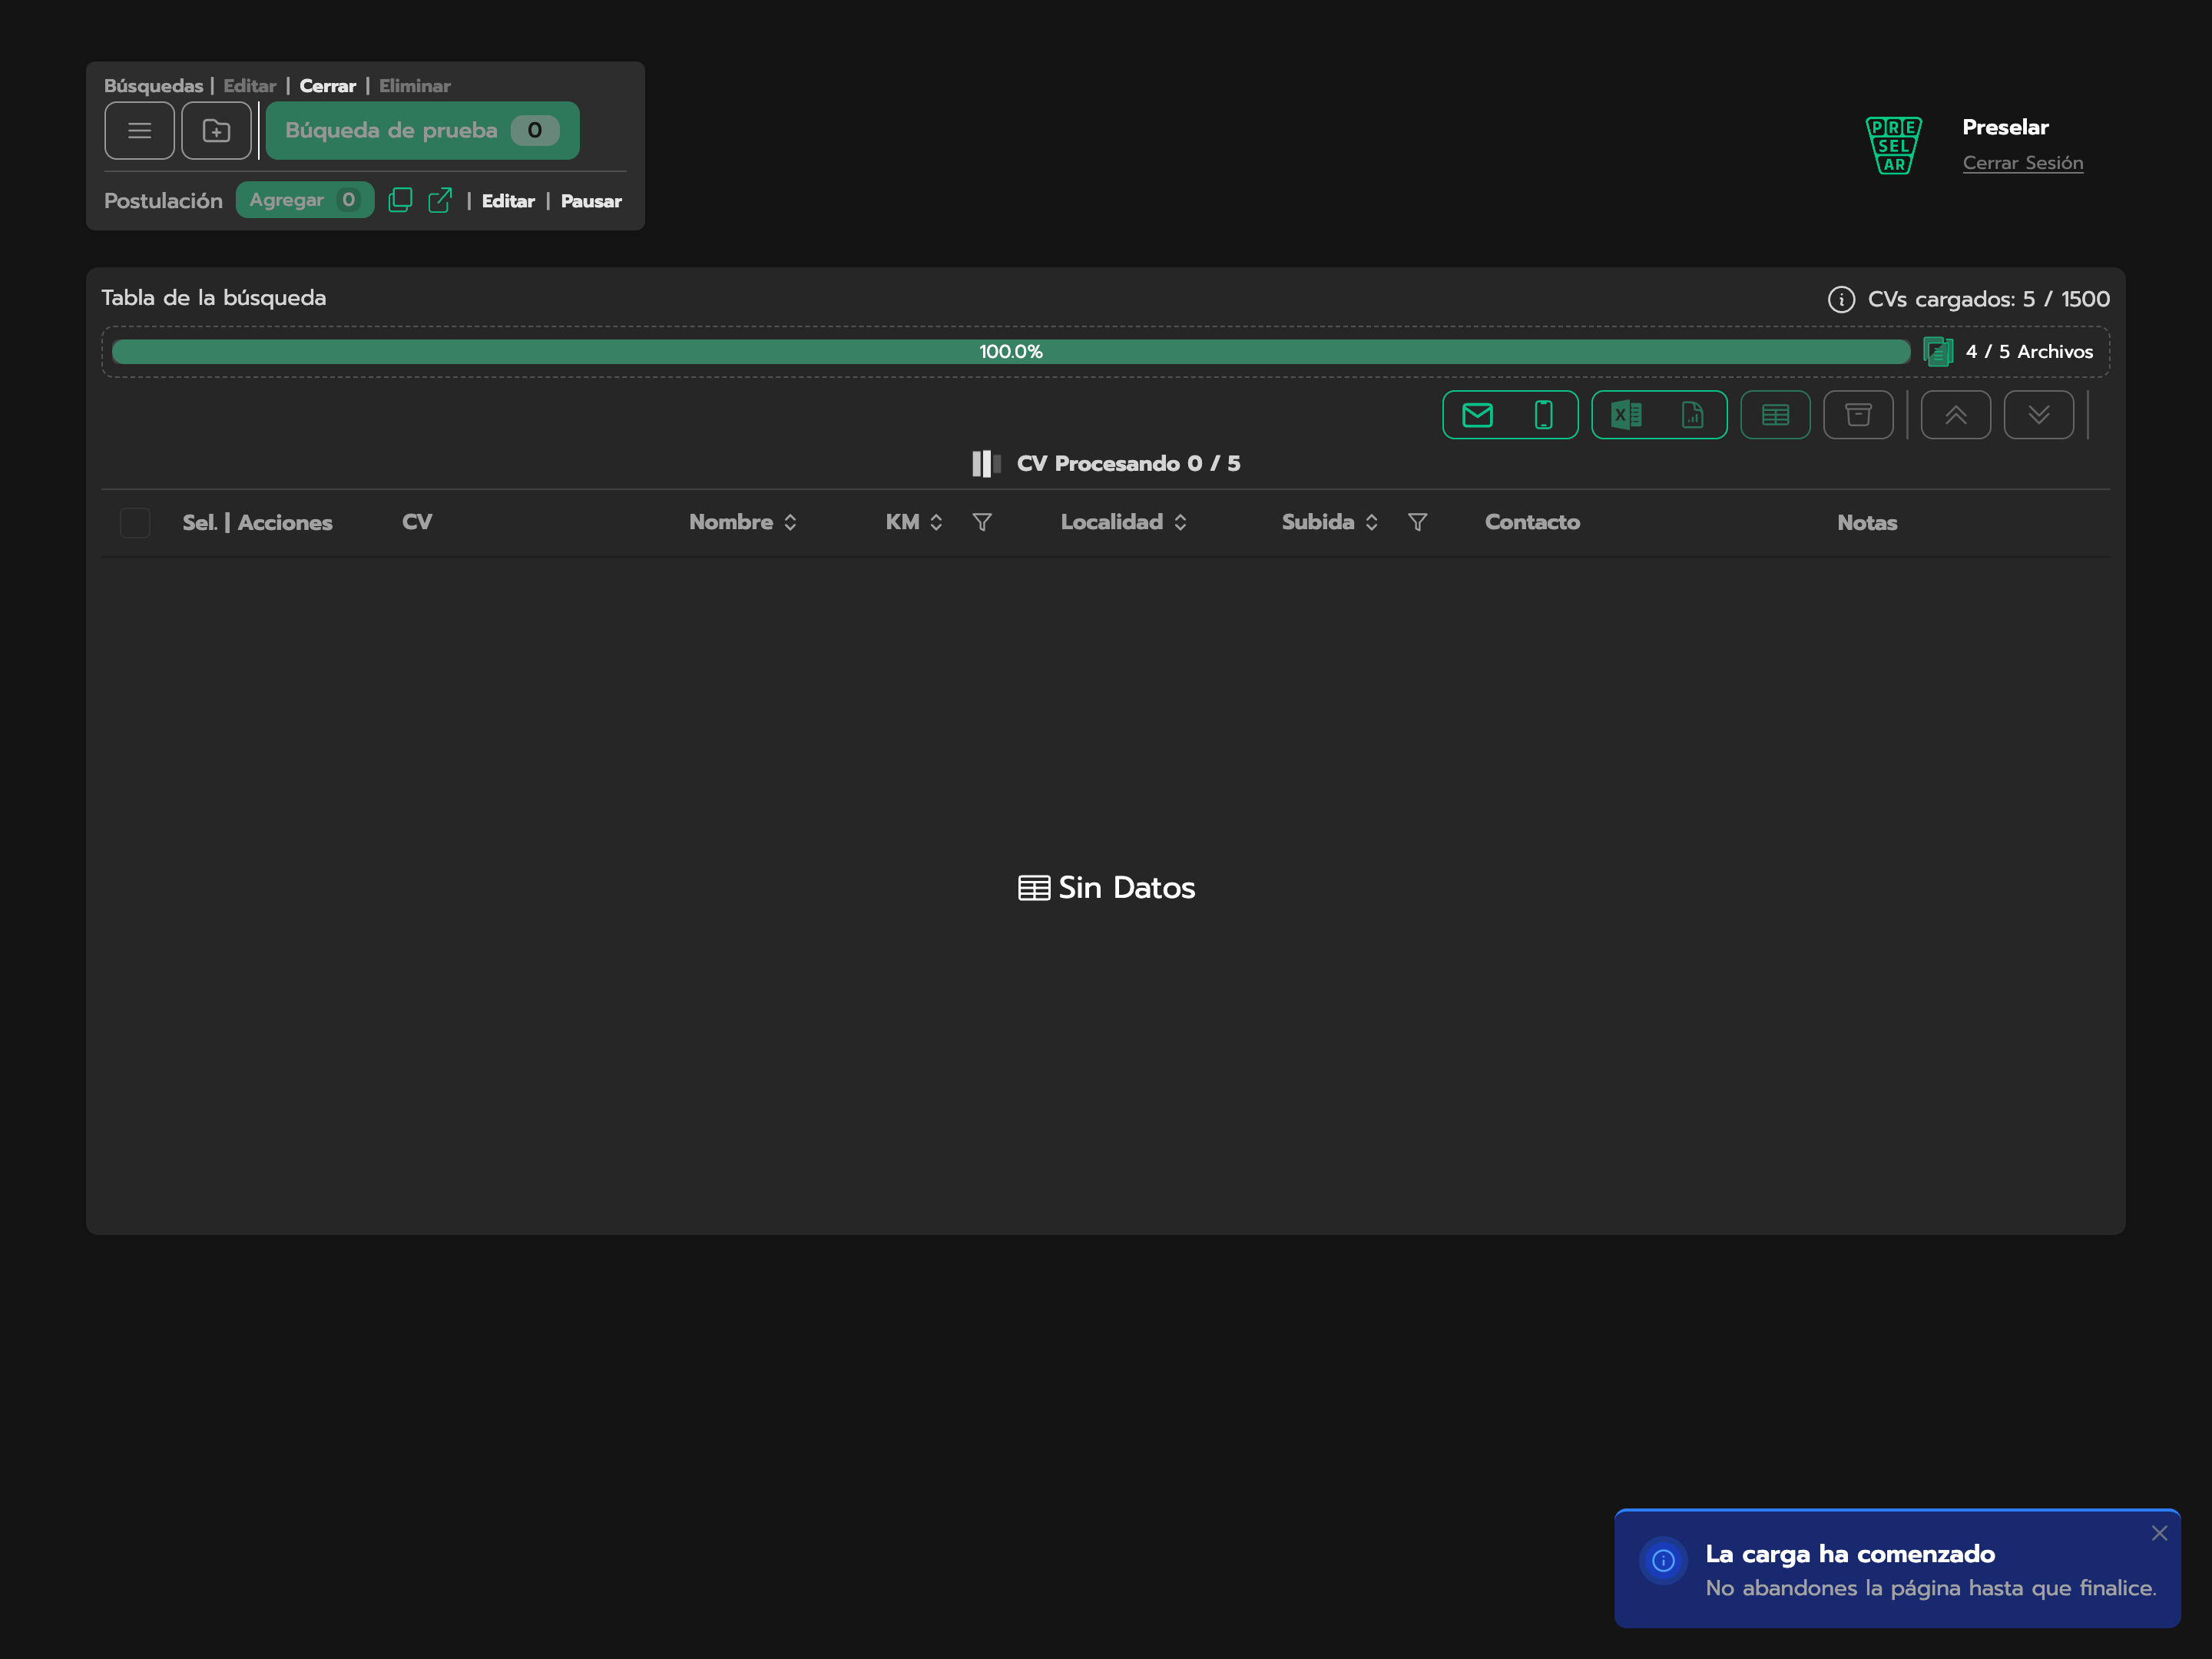
Task: Click Pausar for the postulación
Action: click(x=591, y=201)
